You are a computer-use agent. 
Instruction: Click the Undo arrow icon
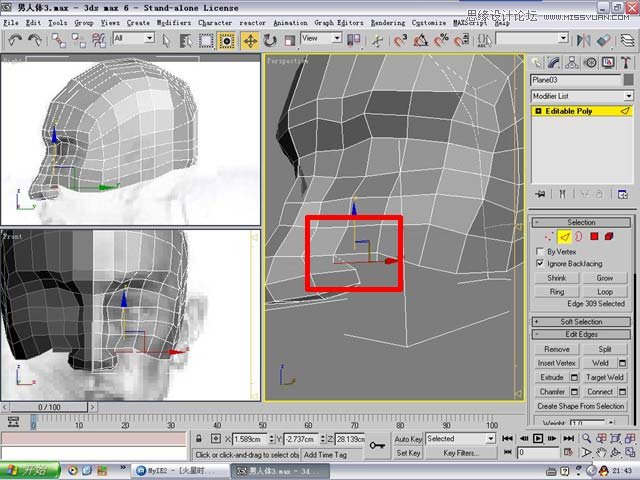pyautogui.click(x=15, y=40)
